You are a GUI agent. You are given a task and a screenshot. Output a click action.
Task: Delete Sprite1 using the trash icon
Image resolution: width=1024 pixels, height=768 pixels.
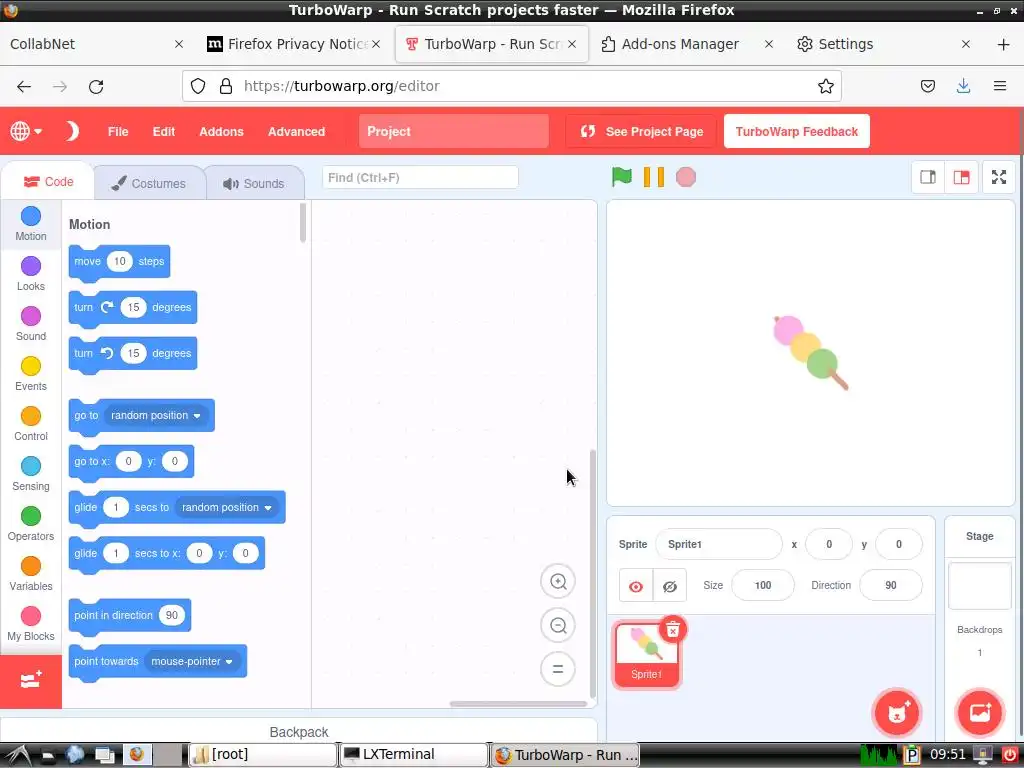point(673,630)
